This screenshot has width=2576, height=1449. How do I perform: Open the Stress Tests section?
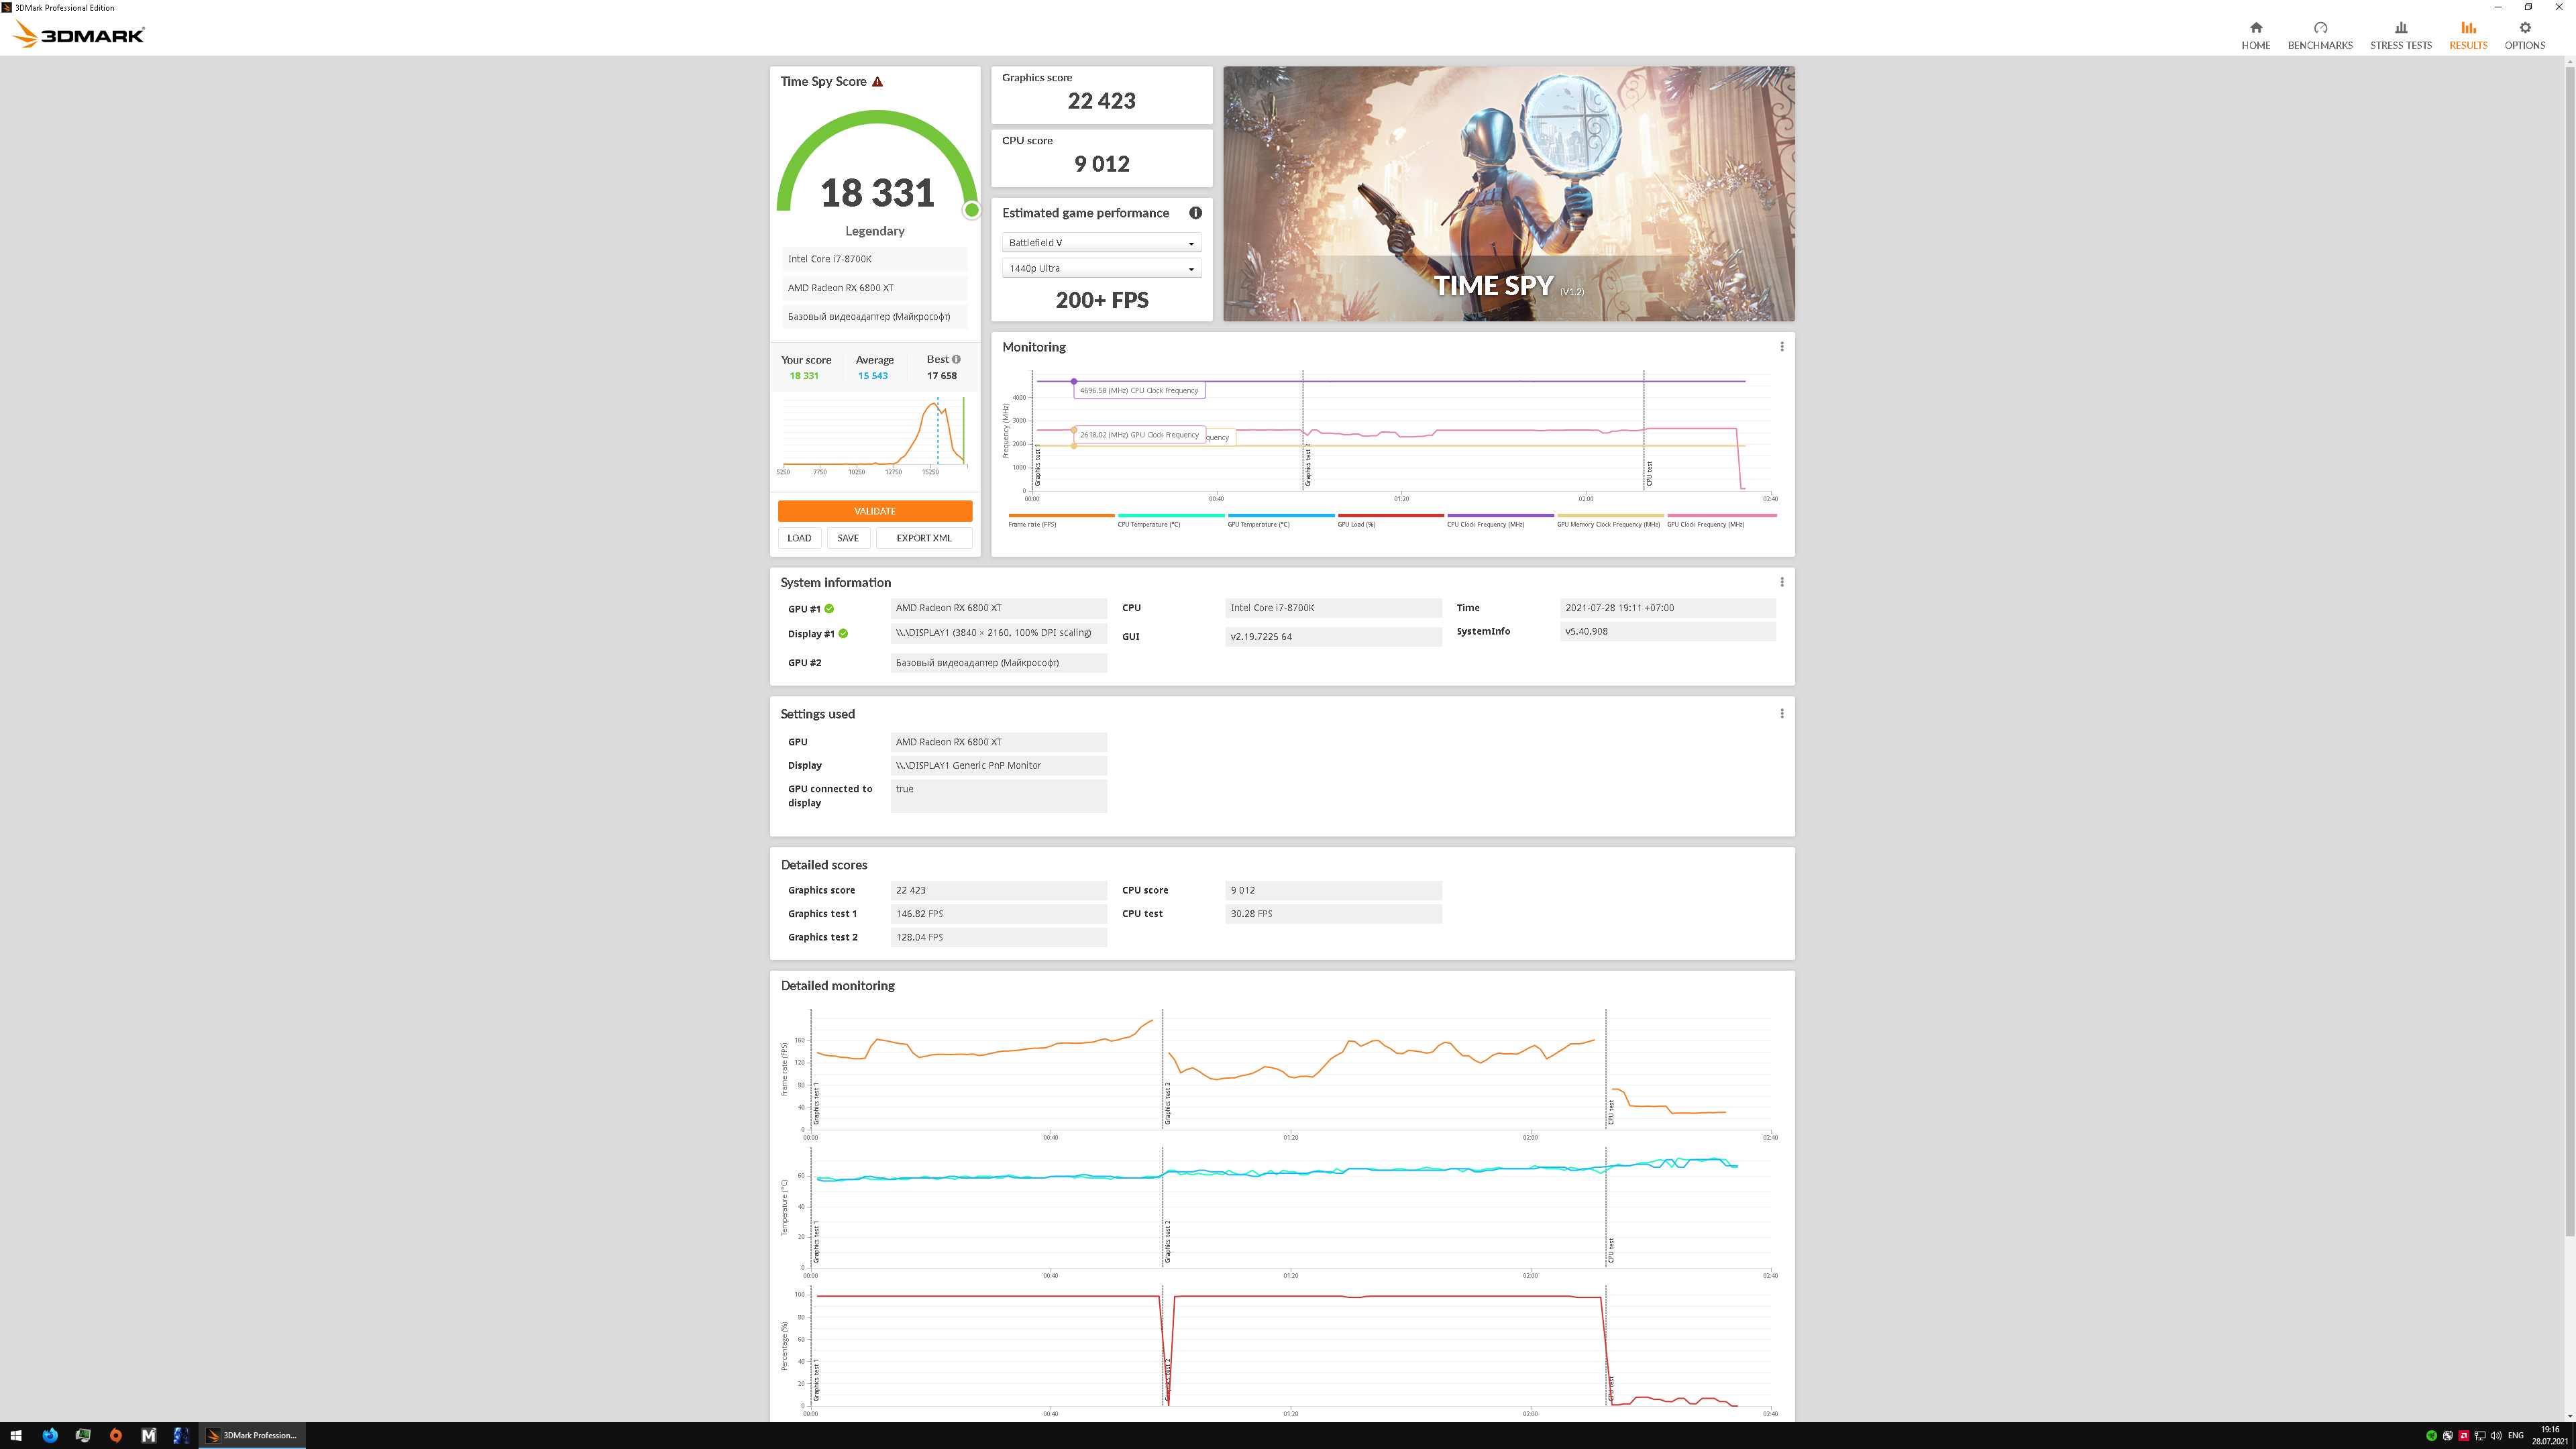coord(2400,35)
